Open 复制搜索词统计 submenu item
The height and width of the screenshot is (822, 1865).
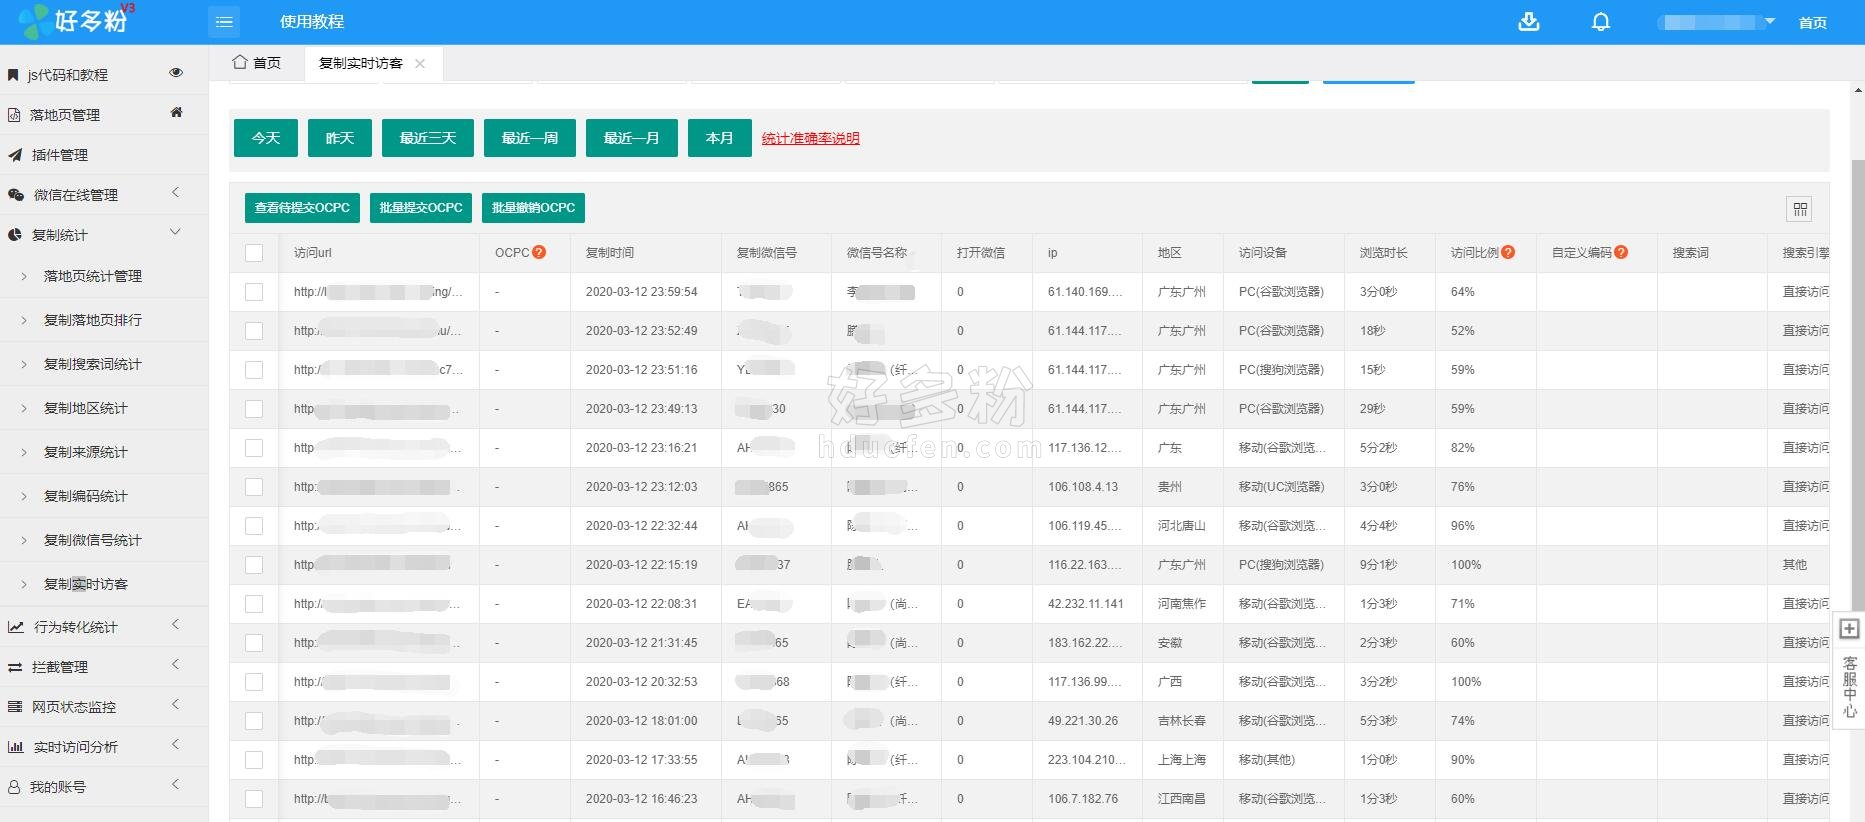pos(93,364)
